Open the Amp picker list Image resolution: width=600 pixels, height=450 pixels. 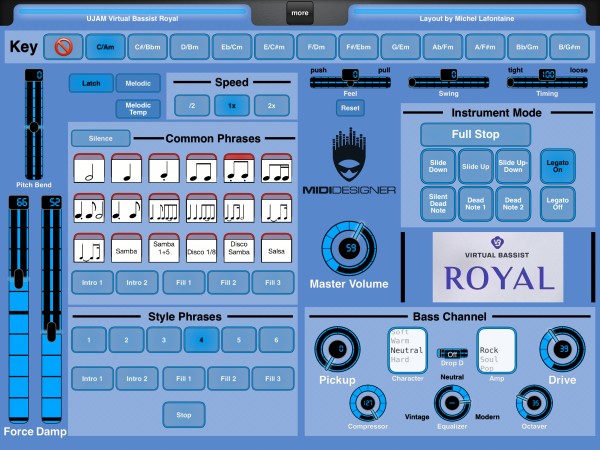[496, 350]
